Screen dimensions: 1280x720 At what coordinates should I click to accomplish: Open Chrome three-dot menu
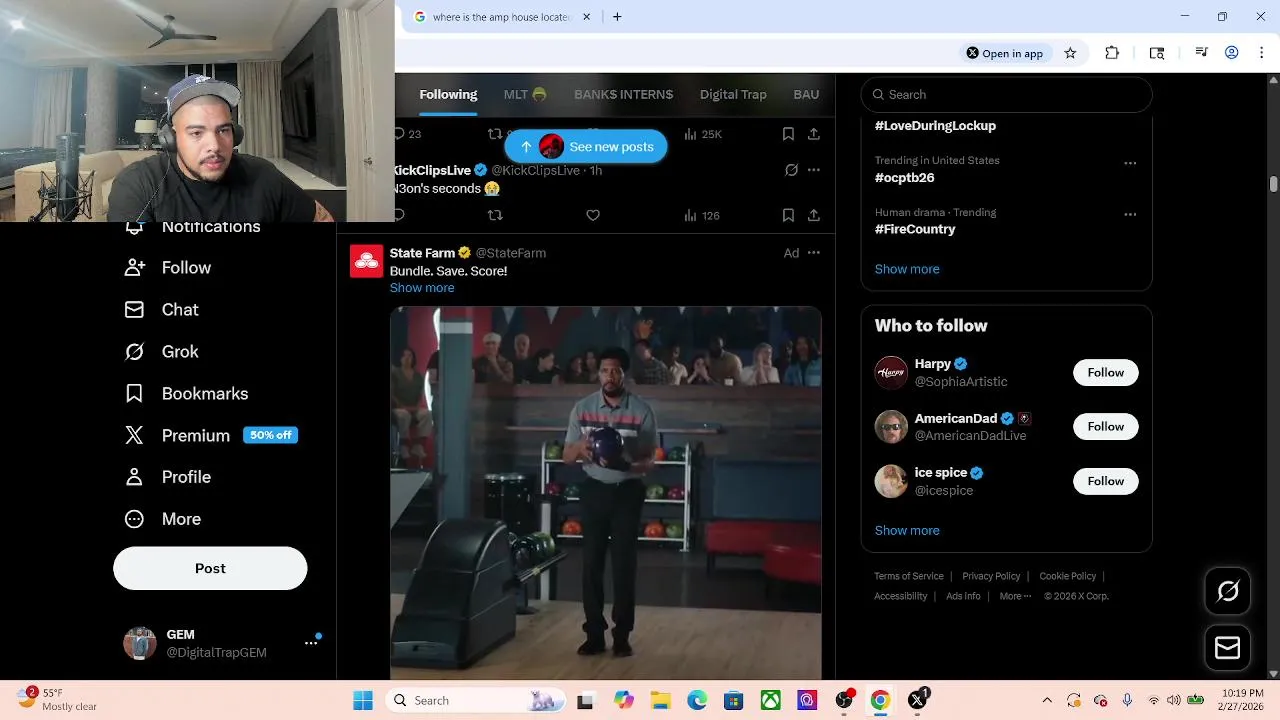point(1261,53)
